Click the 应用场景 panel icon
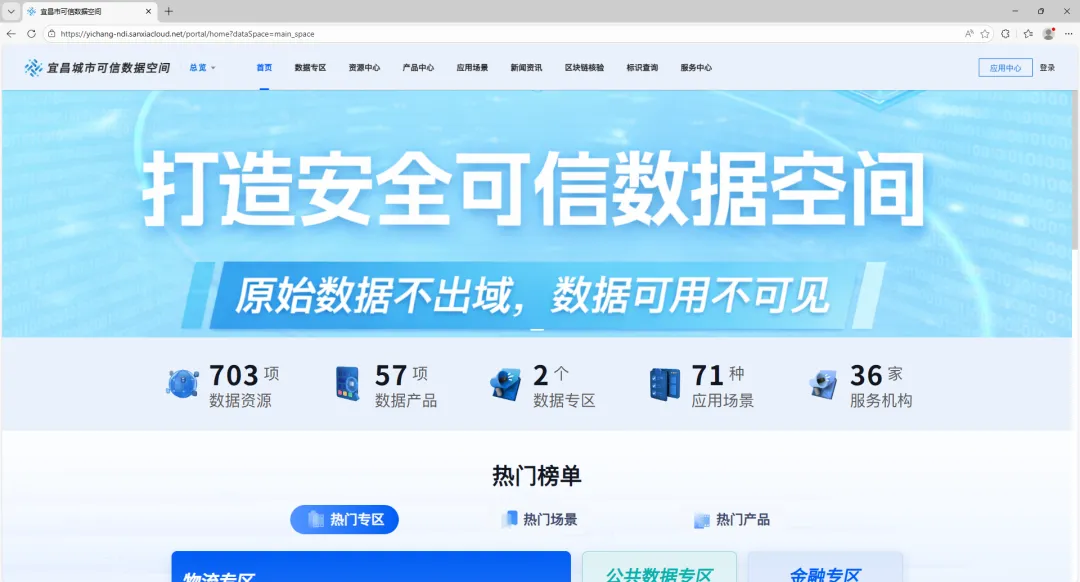Screen dimensions: 1080x582 (x=664, y=383)
